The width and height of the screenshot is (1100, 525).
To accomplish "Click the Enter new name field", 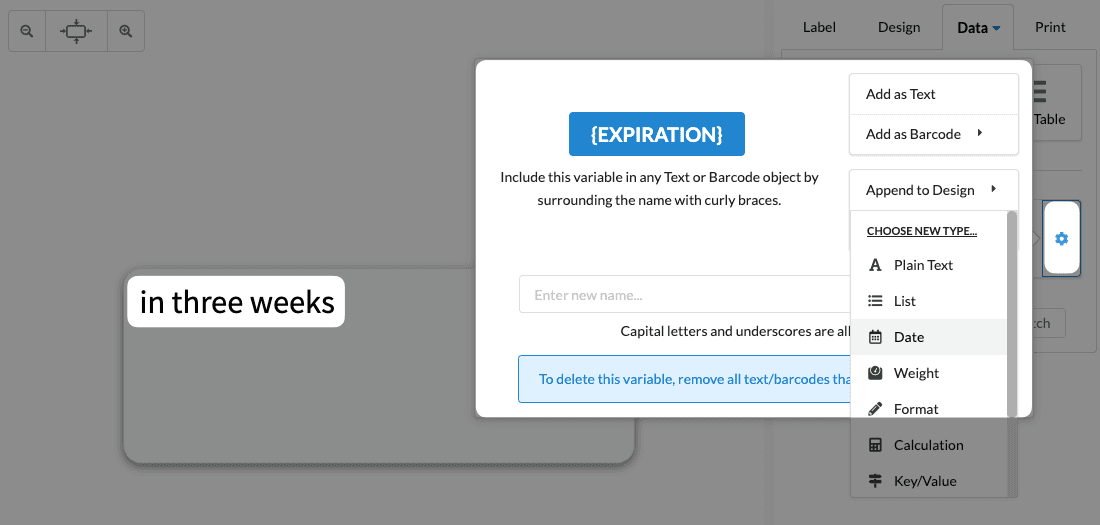I will 680,295.
